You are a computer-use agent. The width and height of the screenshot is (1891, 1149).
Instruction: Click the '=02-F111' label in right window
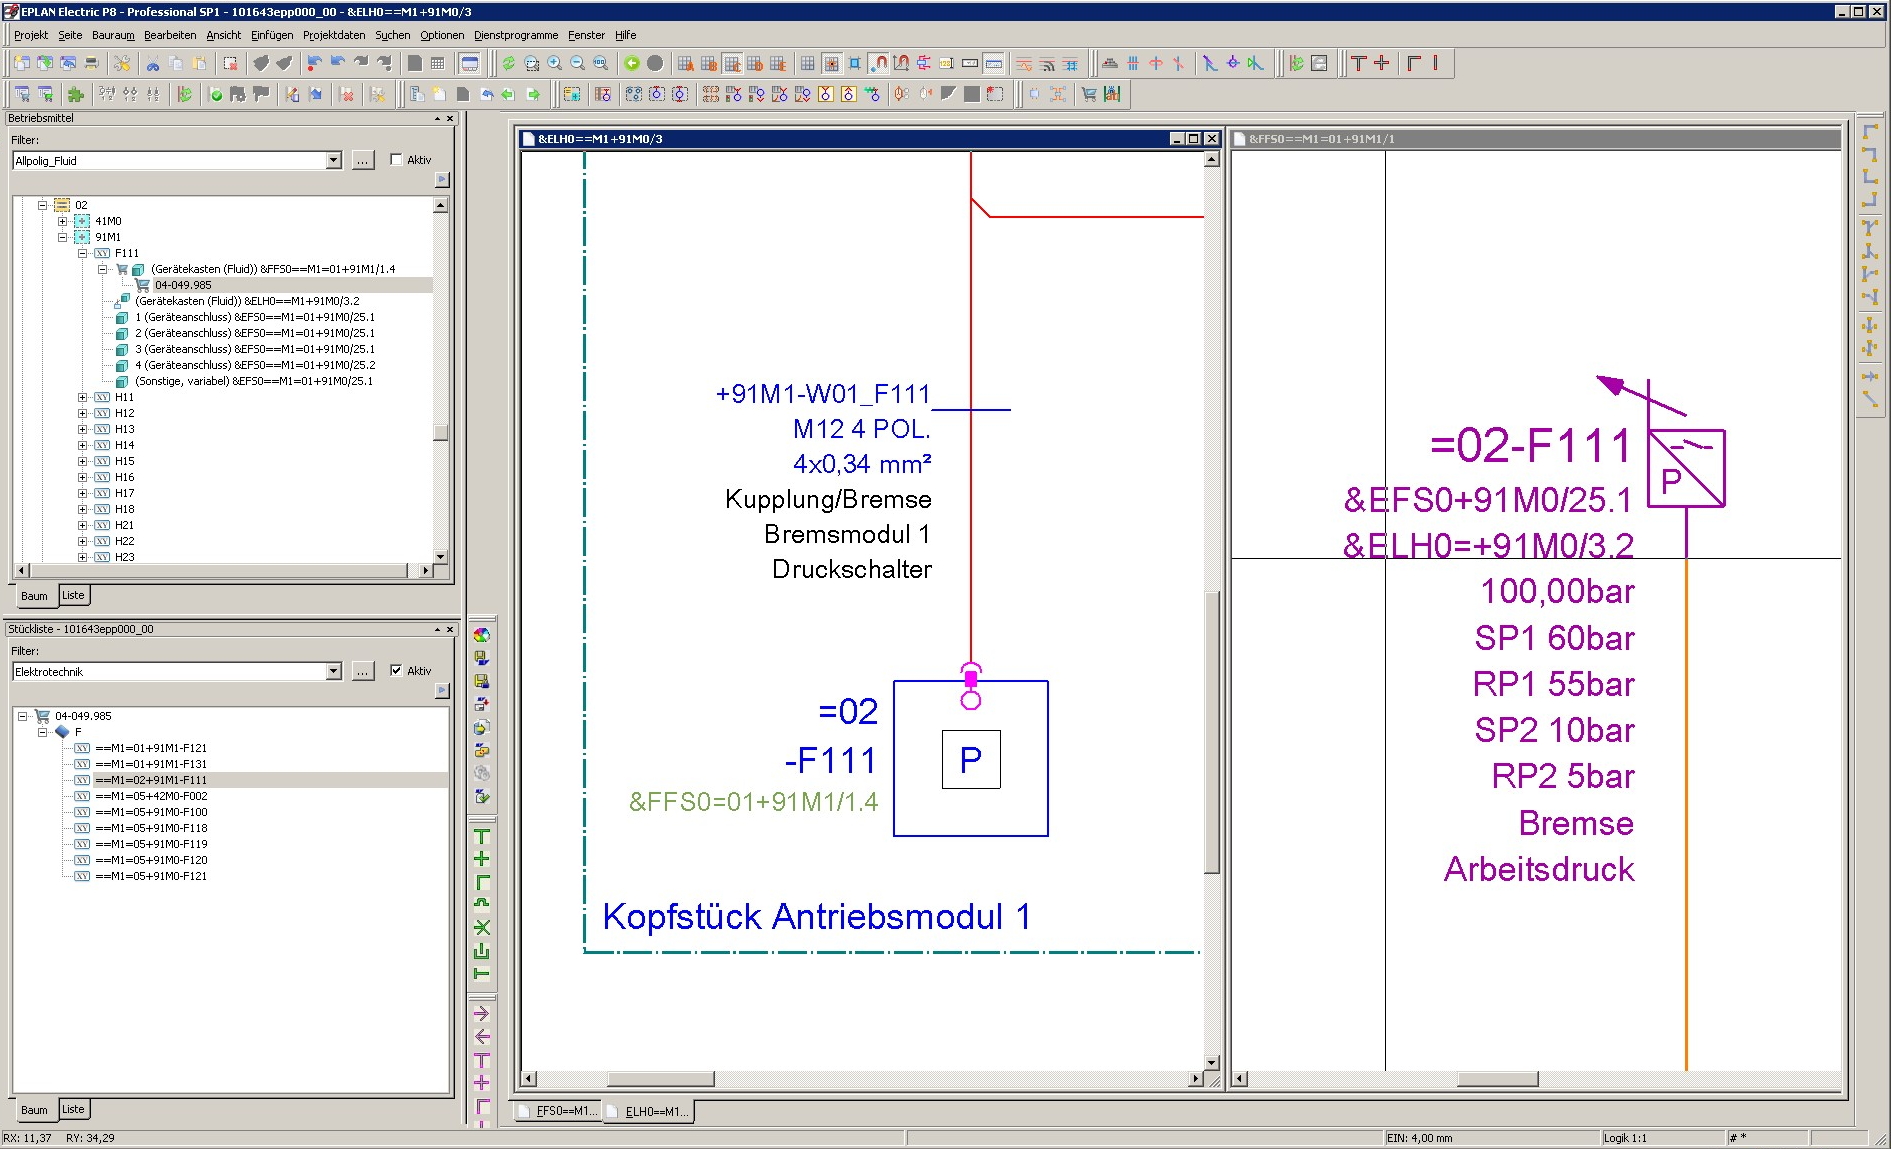tap(1531, 446)
